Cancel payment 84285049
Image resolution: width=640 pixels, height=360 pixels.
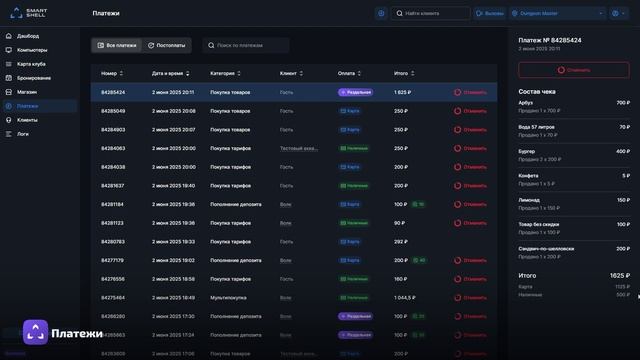[470, 111]
